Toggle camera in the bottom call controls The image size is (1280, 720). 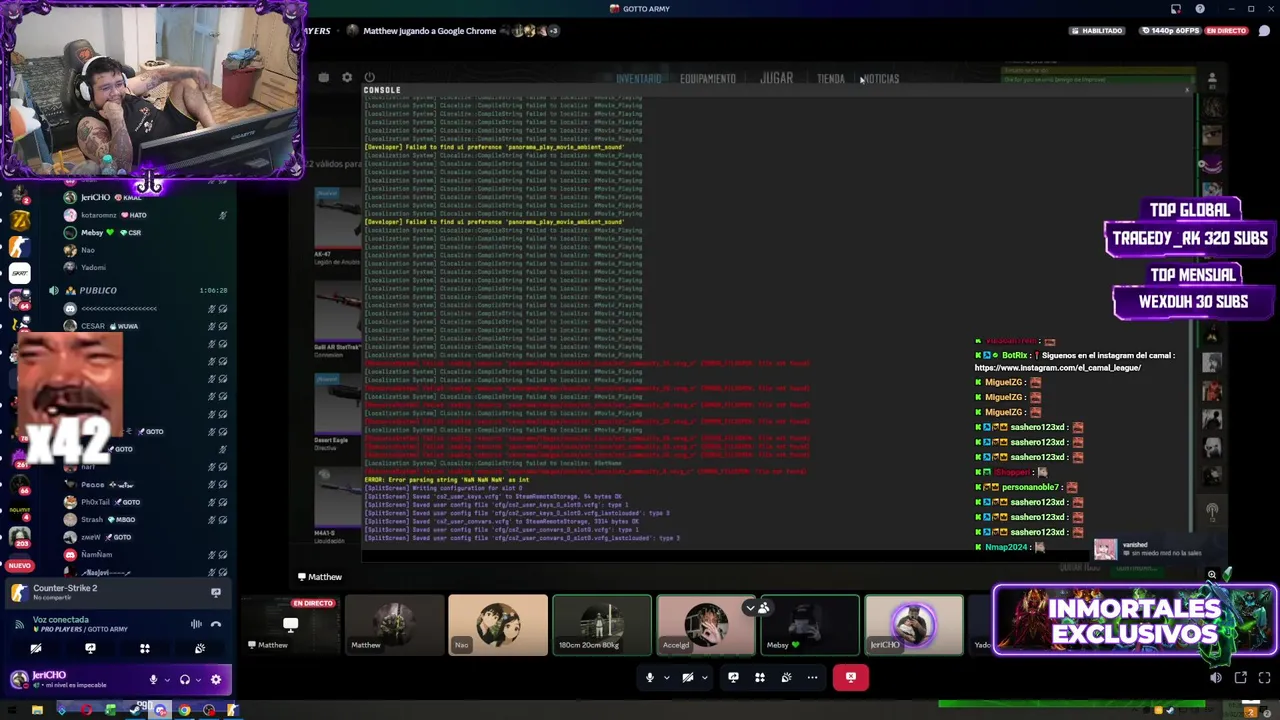(x=688, y=677)
